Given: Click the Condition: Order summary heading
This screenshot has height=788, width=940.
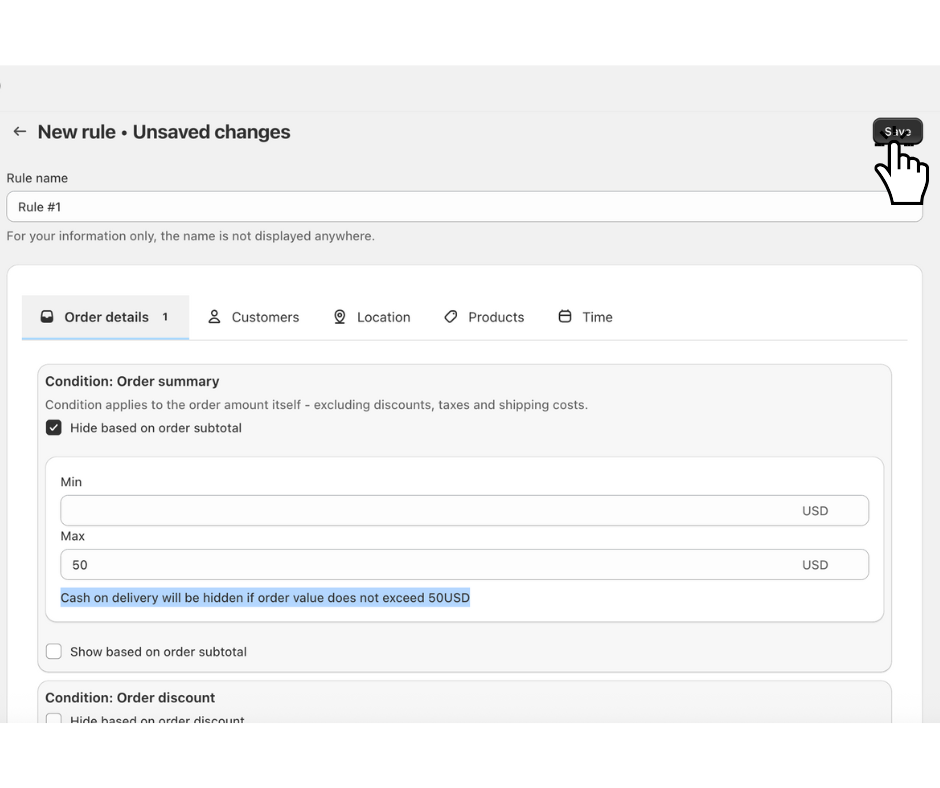Looking at the screenshot, I should pos(132,381).
